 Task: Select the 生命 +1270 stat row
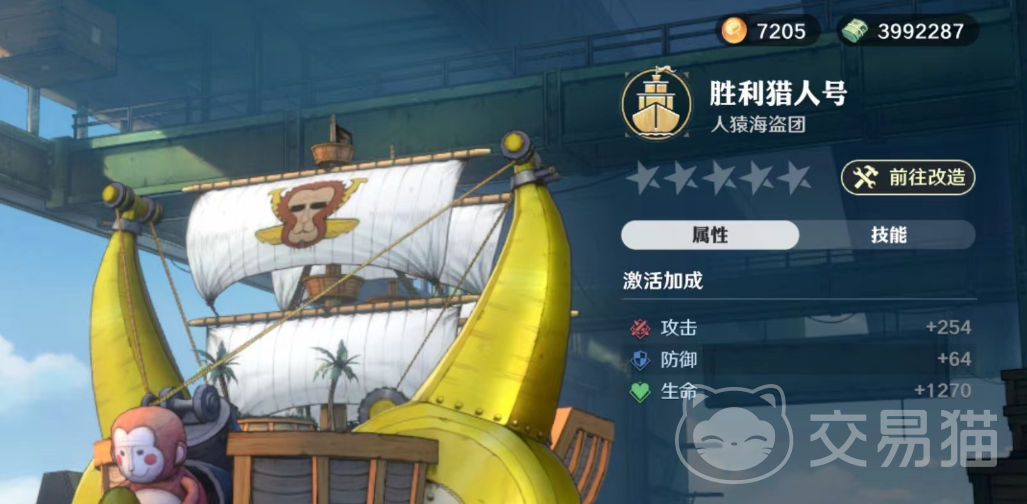click(799, 391)
